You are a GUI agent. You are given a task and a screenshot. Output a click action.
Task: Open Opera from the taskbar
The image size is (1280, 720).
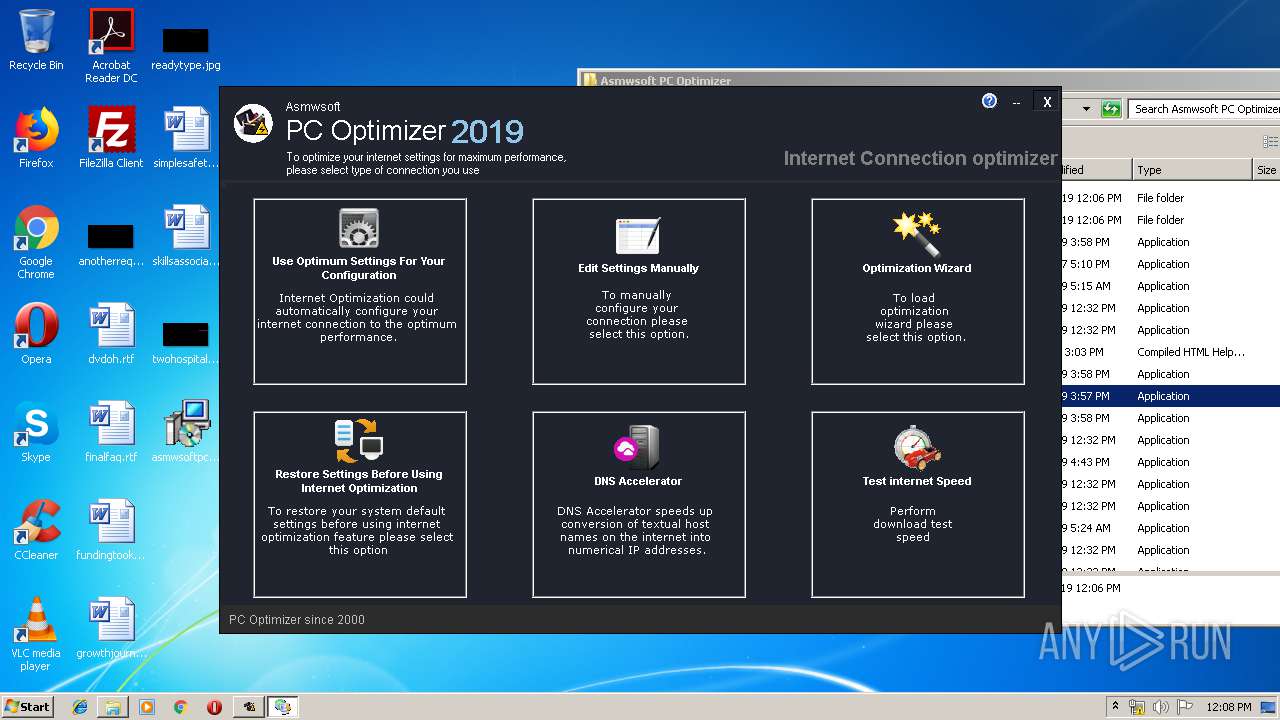click(214, 707)
